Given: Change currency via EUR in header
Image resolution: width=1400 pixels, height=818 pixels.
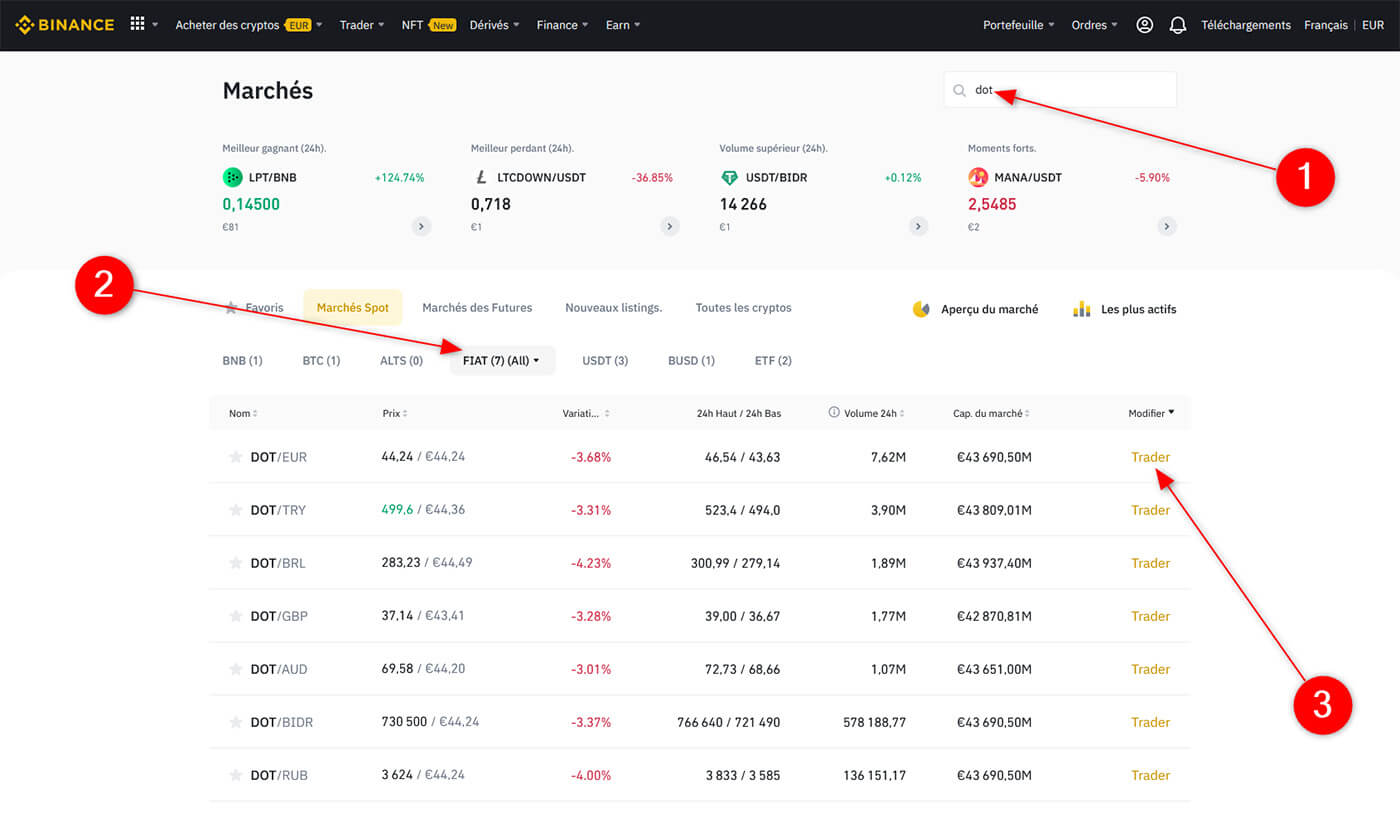Looking at the screenshot, I should [1373, 25].
